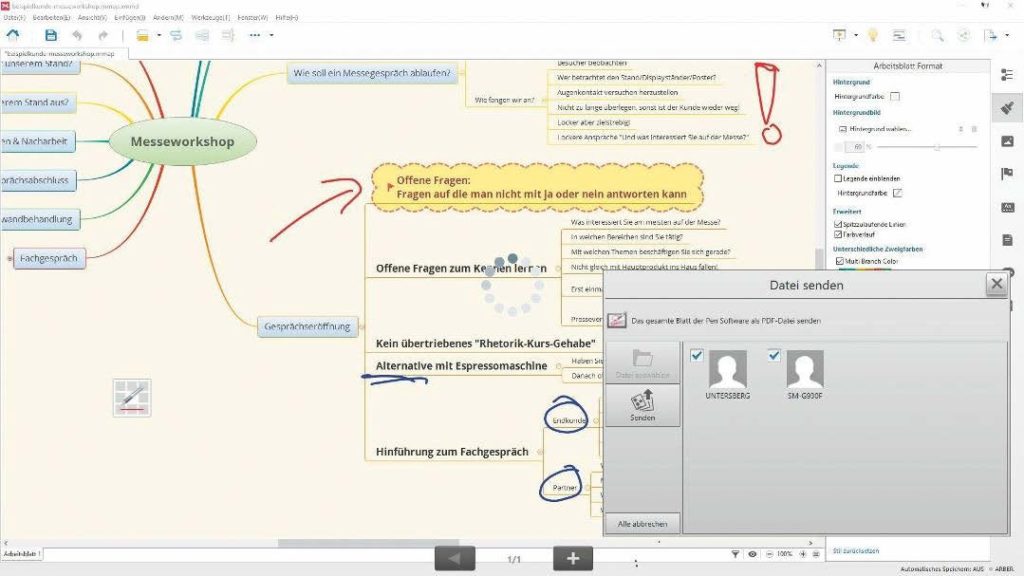Image resolution: width=1024 pixels, height=576 pixels.
Task: Open the Outline view in the right sidebar
Action: click(x=1007, y=75)
